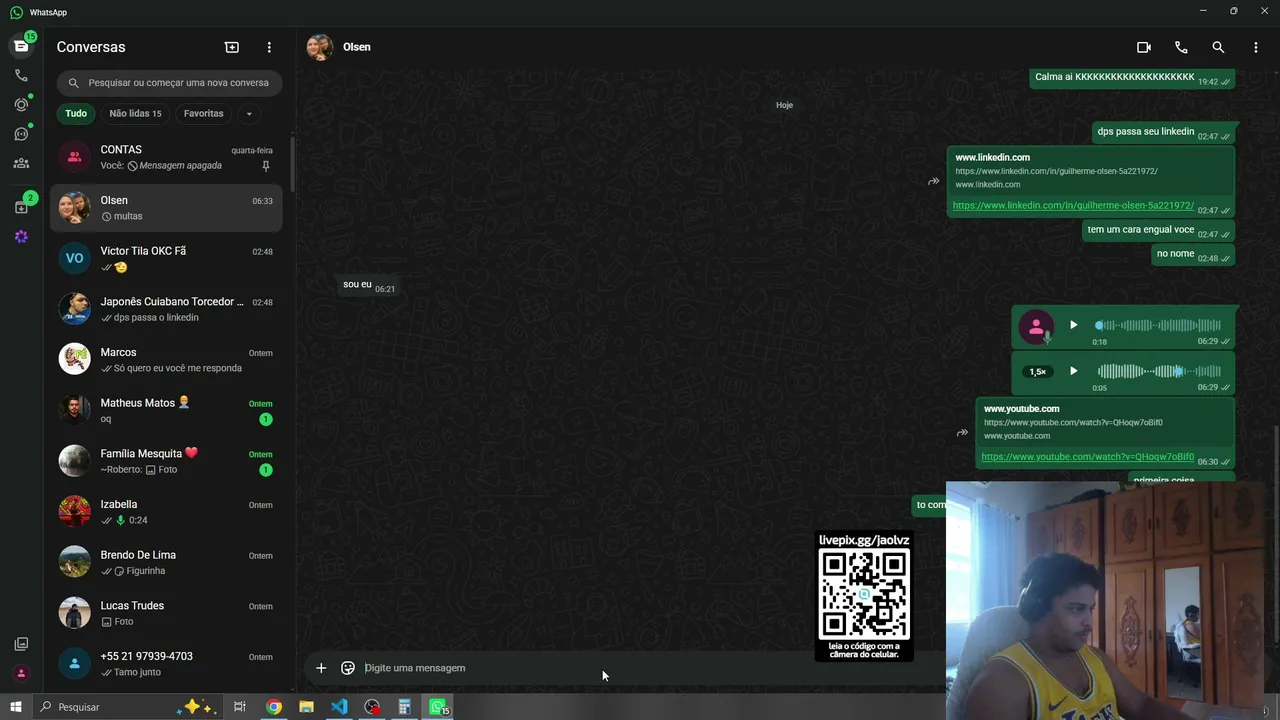Open Task View on the taskbar

[240, 707]
